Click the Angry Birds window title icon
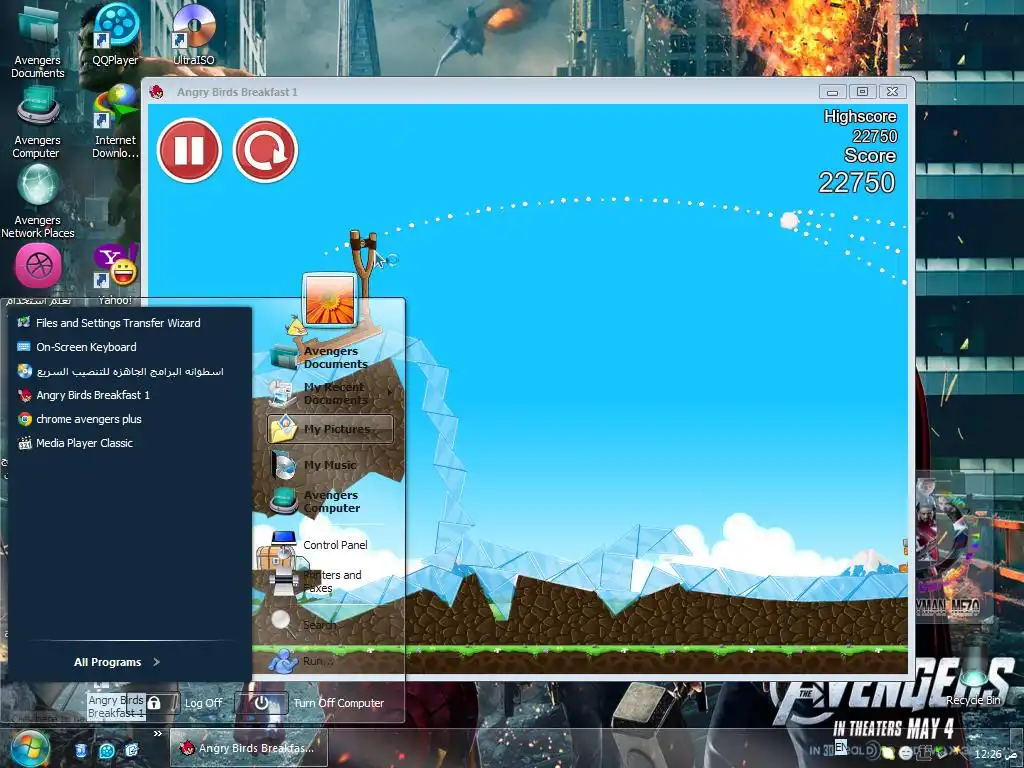 157,92
